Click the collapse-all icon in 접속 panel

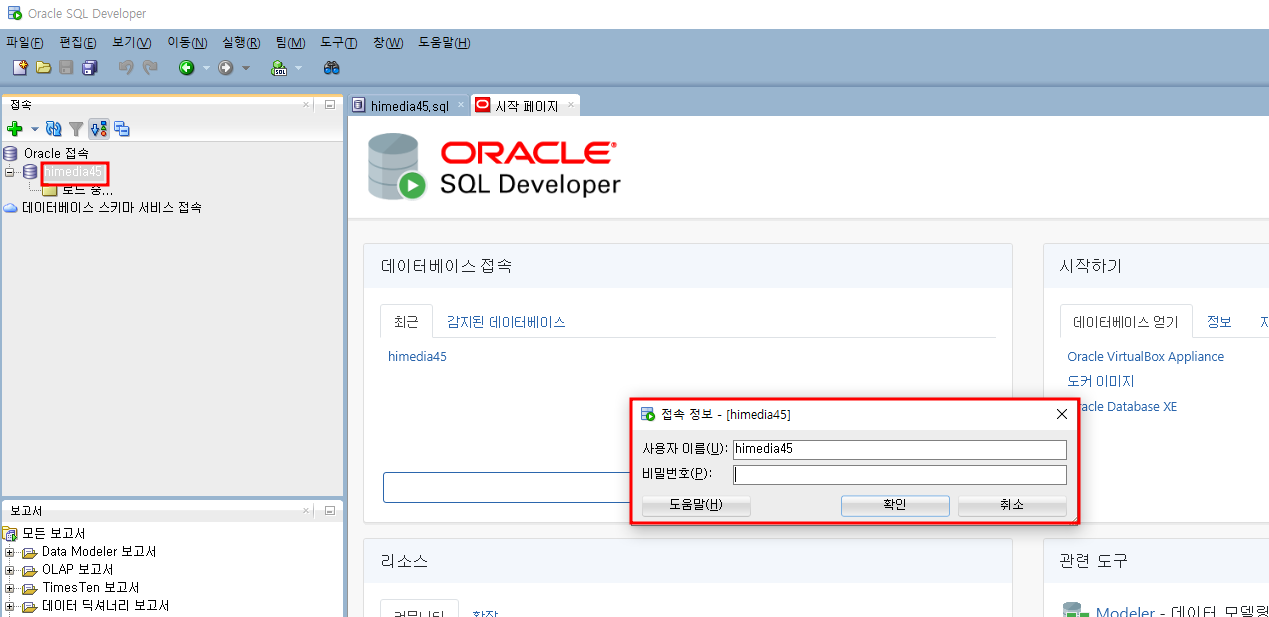(122, 129)
